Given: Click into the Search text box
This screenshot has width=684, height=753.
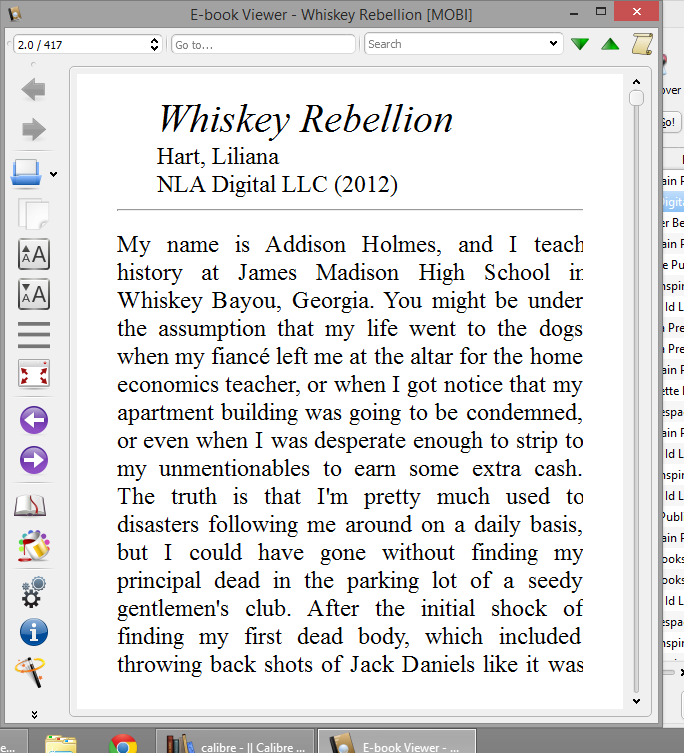Looking at the screenshot, I should point(455,44).
